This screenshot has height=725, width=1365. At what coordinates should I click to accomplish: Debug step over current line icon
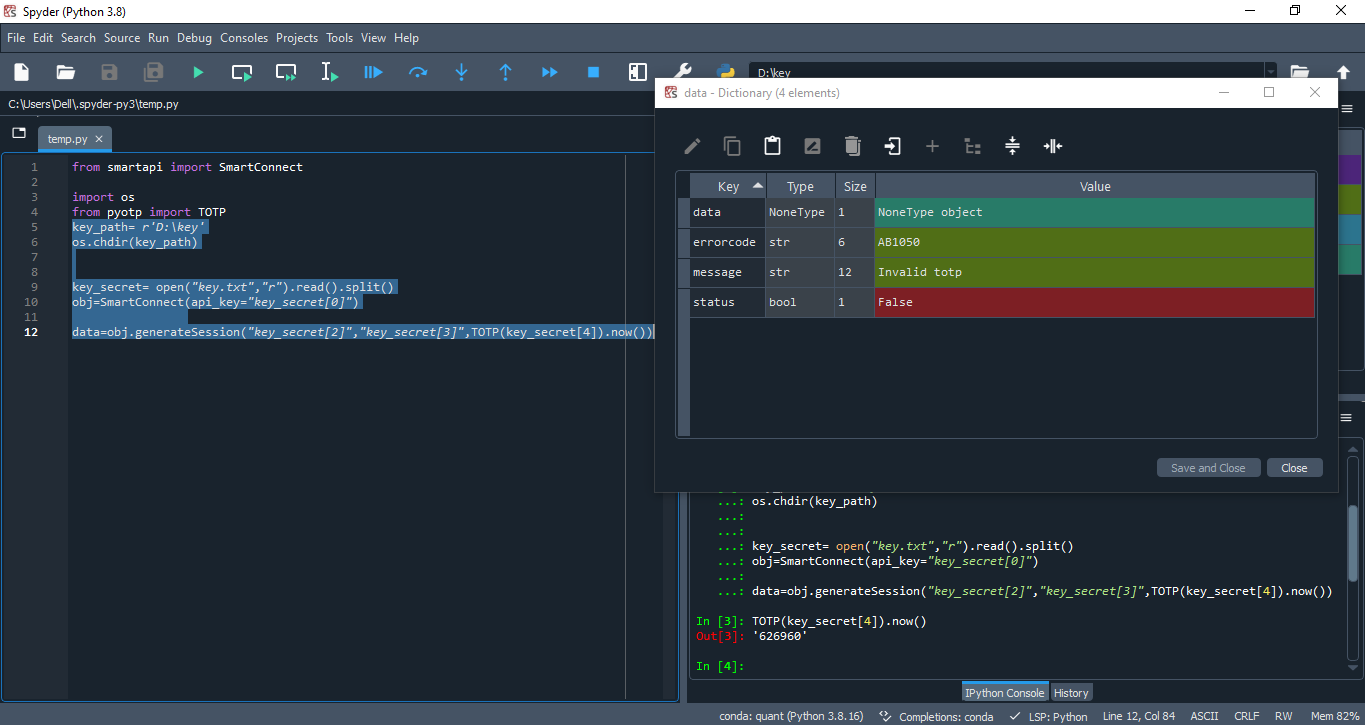coord(417,72)
